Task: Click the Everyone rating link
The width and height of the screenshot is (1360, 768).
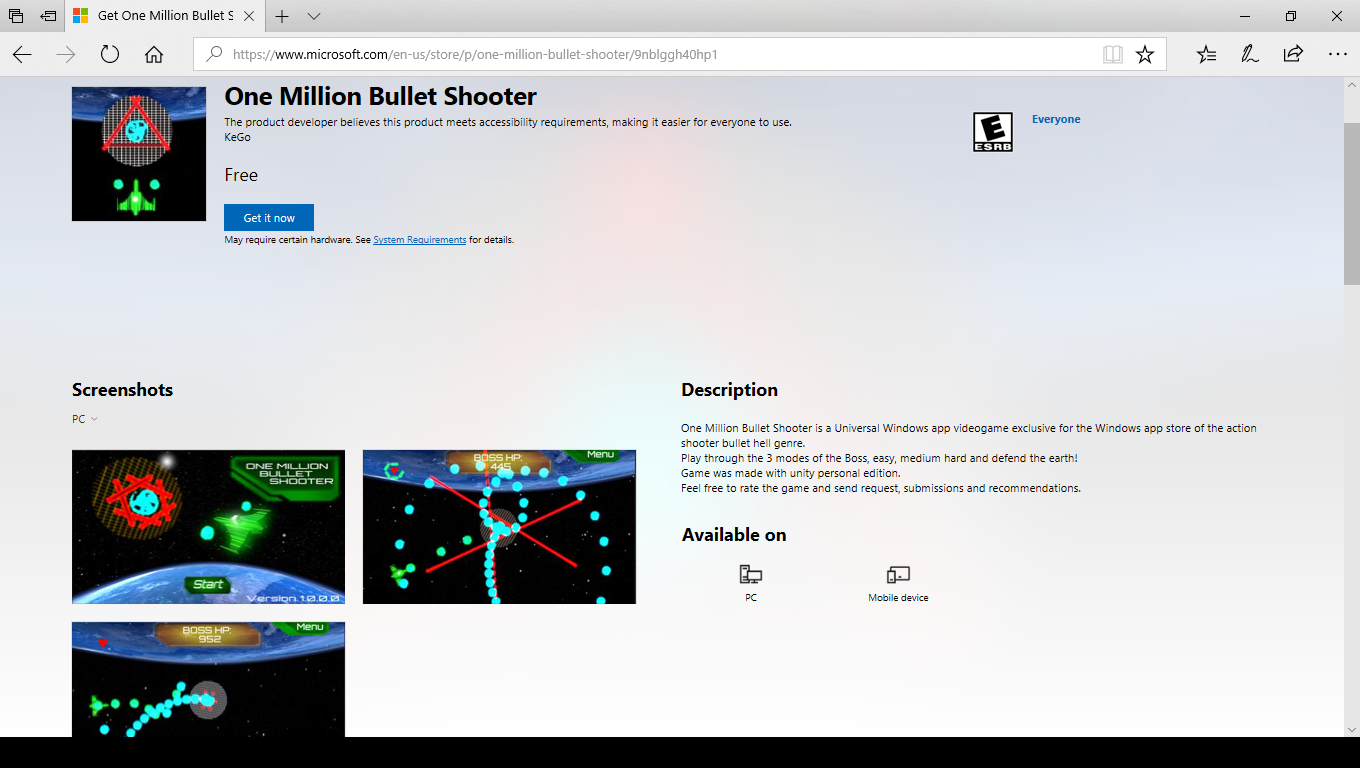Action: tap(1056, 119)
